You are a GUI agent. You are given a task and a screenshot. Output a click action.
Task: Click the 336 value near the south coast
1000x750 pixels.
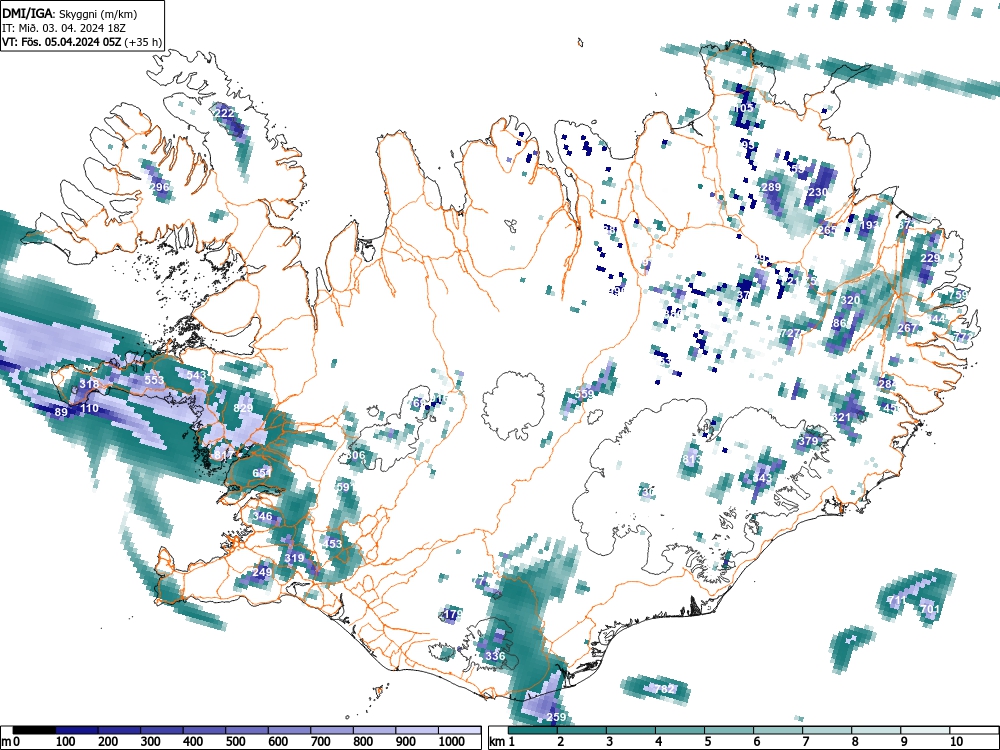pyautogui.click(x=495, y=656)
